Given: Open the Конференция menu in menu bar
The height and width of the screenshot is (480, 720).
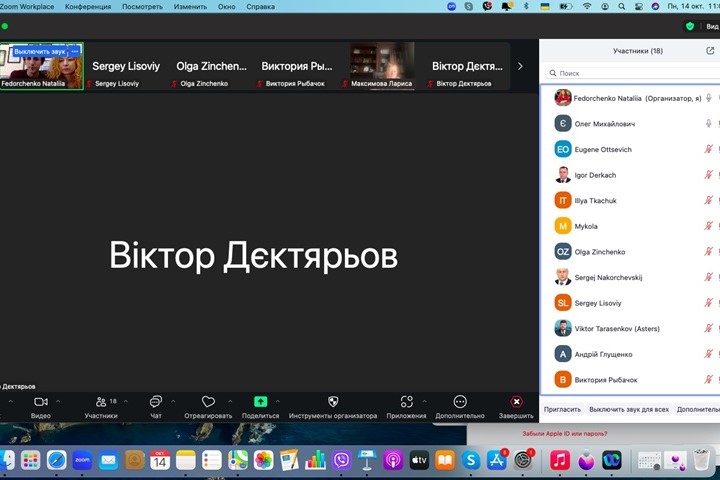Looking at the screenshot, I should (88, 6).
